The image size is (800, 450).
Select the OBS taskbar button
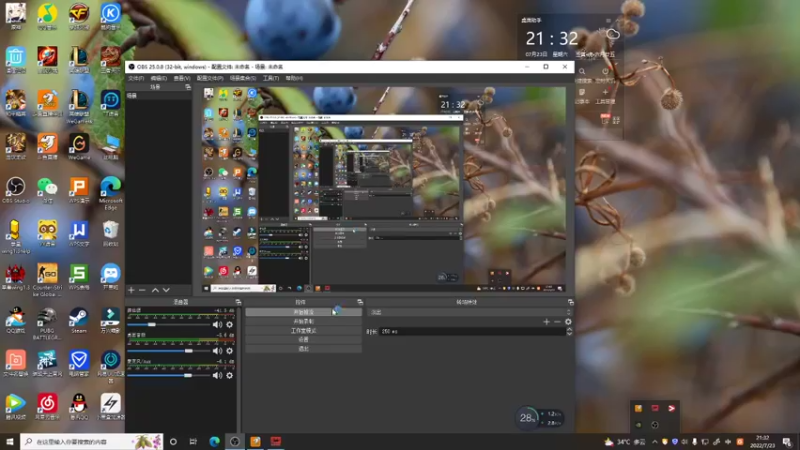(x=234, y=442)
